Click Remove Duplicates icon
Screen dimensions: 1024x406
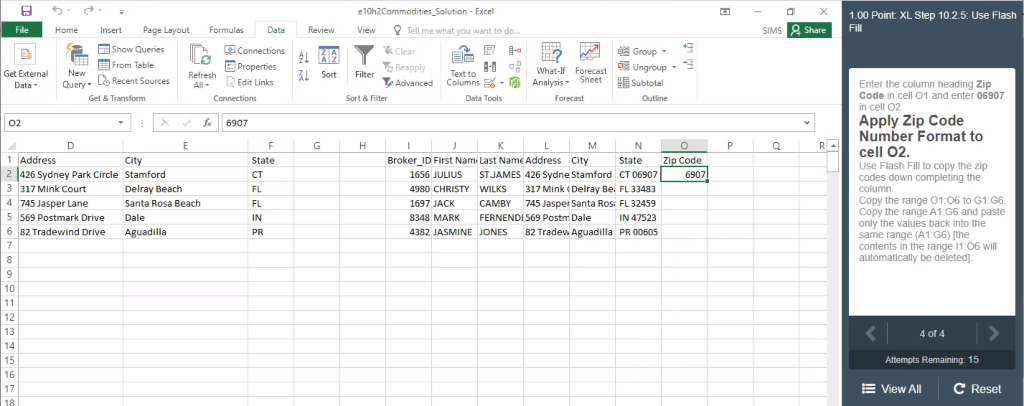point(490,66)
